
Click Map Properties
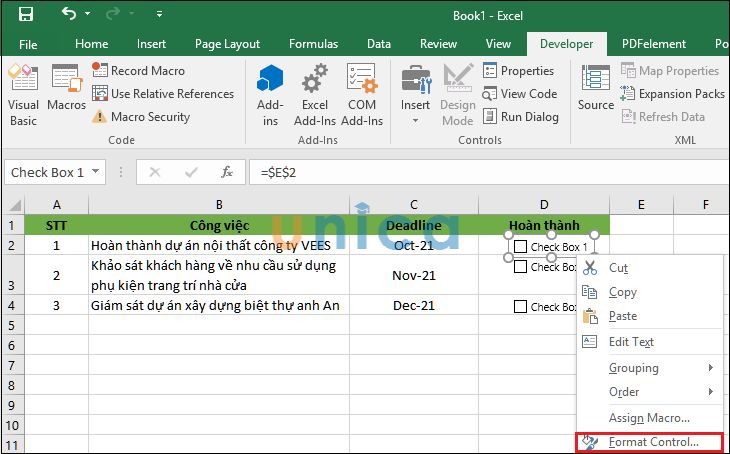click(669, 71)
